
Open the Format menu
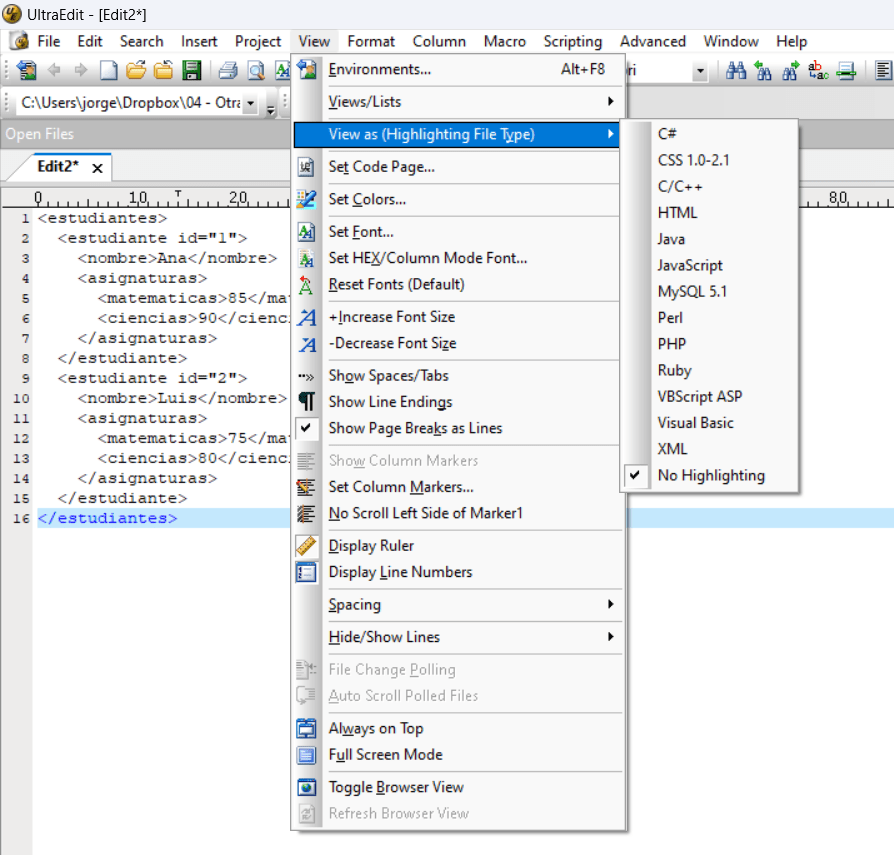click(x=371, y=41)
